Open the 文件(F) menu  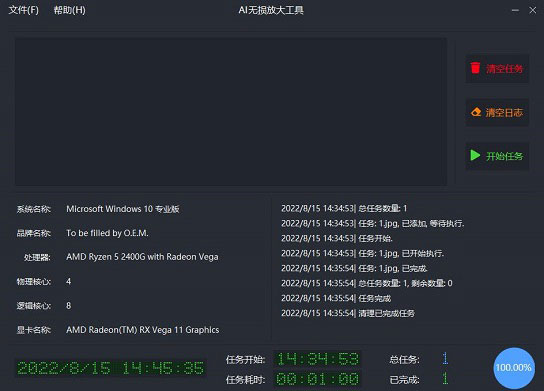point(24,10)
